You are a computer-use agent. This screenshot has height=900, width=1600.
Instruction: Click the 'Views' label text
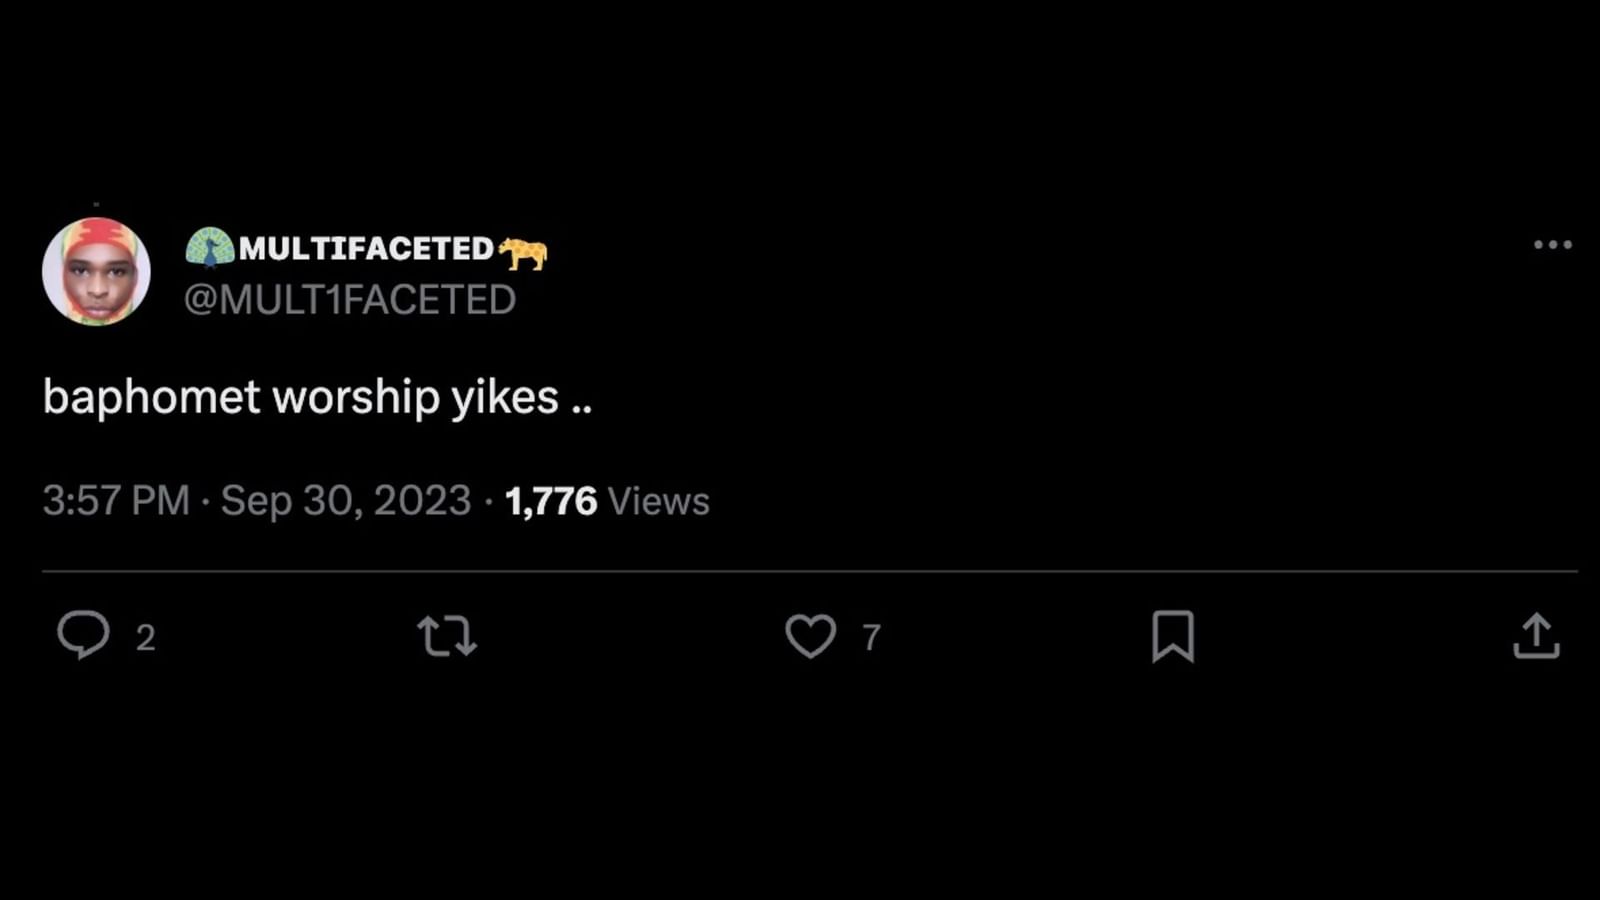pos(658,501)
